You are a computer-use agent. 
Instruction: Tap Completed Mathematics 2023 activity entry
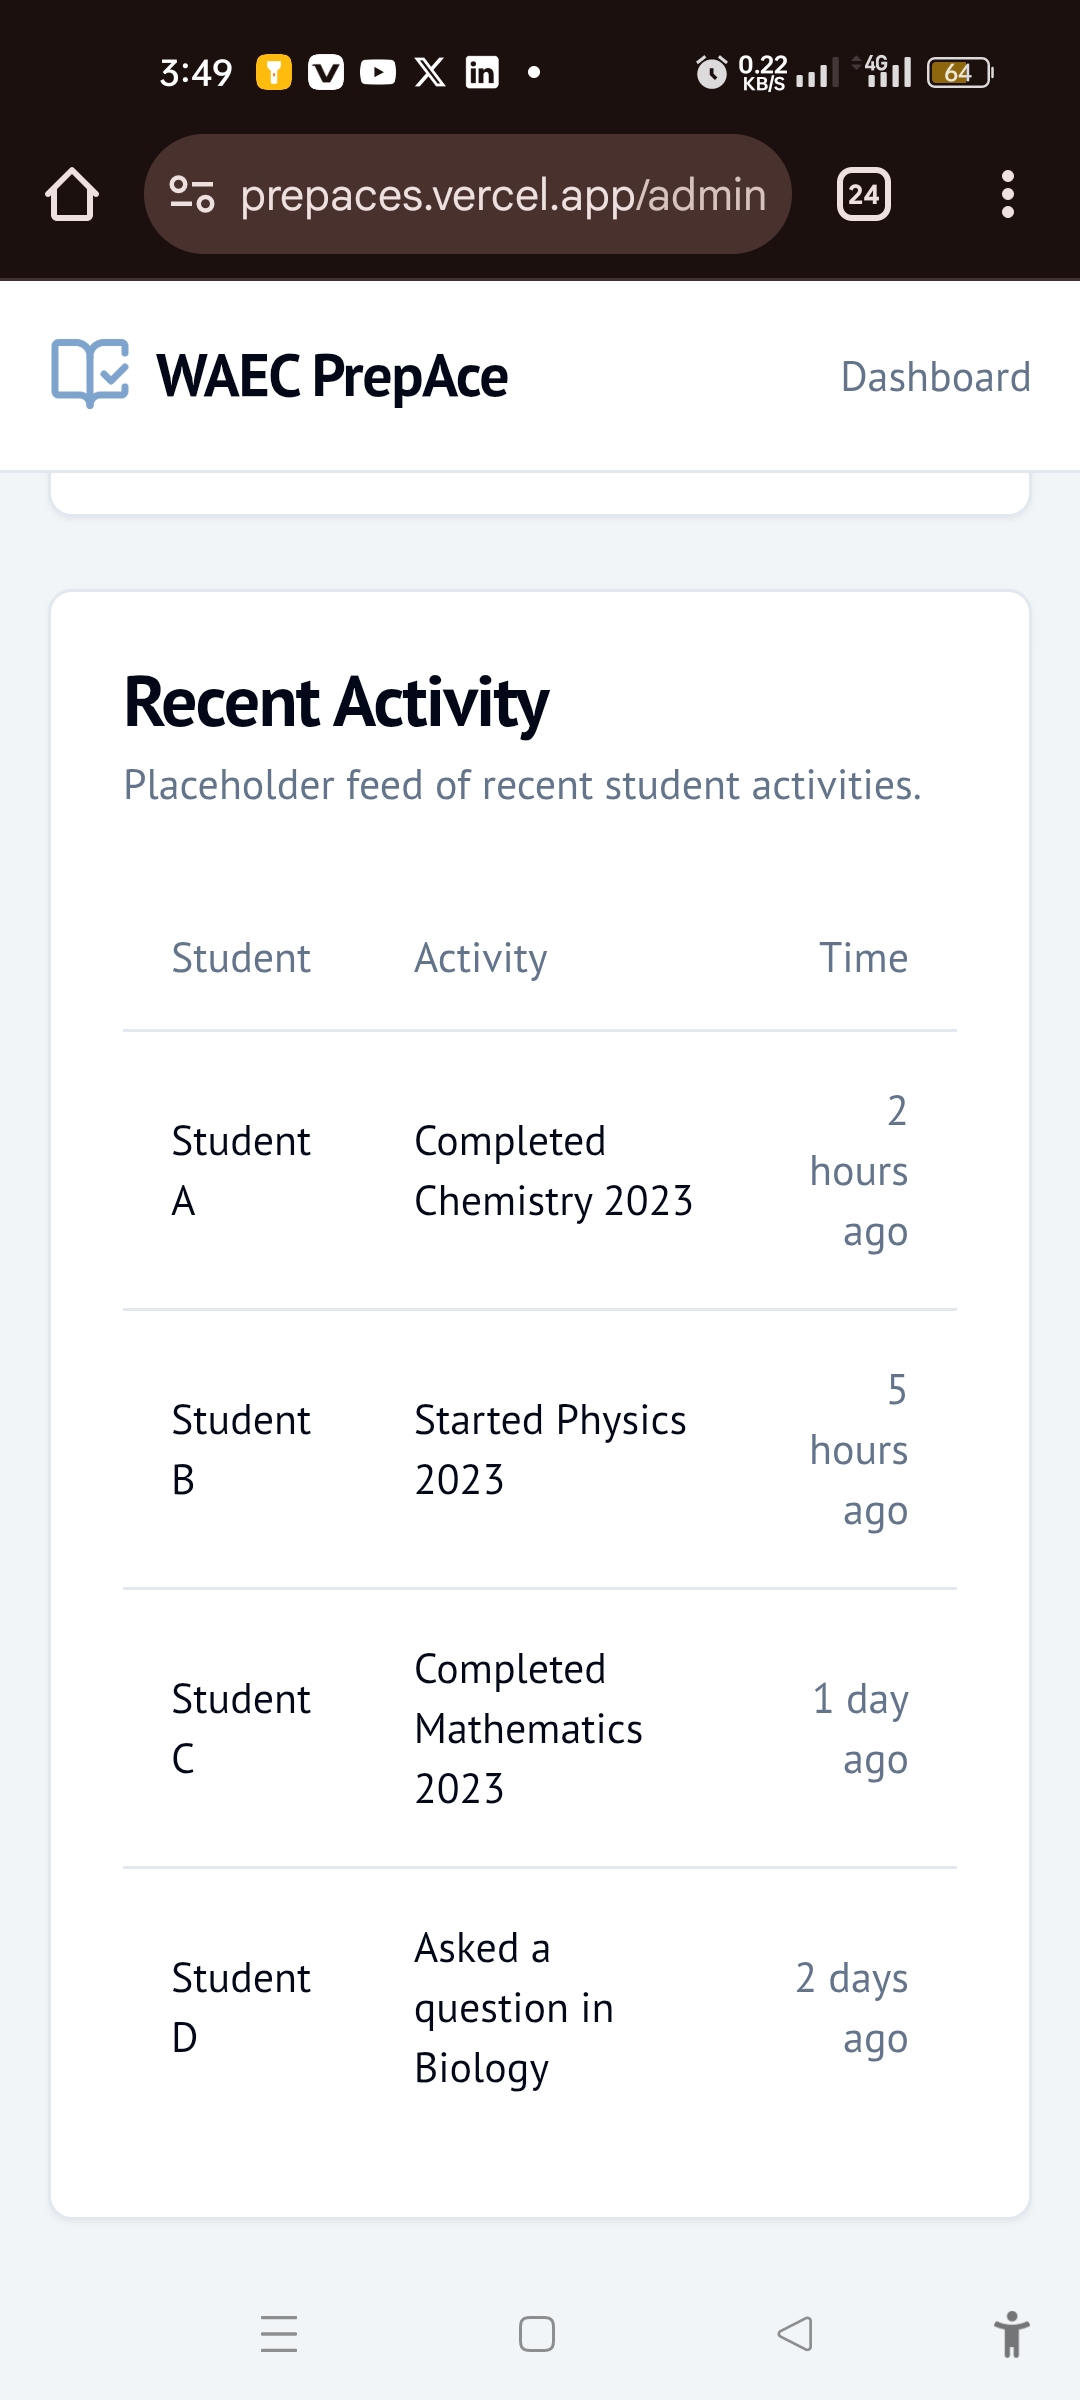click(x=528, y=1728)
